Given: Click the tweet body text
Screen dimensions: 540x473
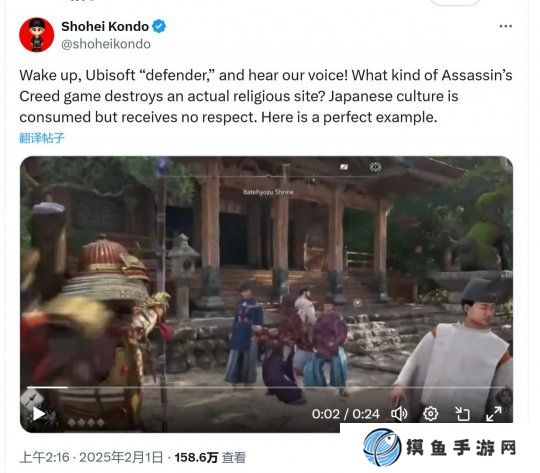Looking at the screenshot, I should tap(266, 96).
